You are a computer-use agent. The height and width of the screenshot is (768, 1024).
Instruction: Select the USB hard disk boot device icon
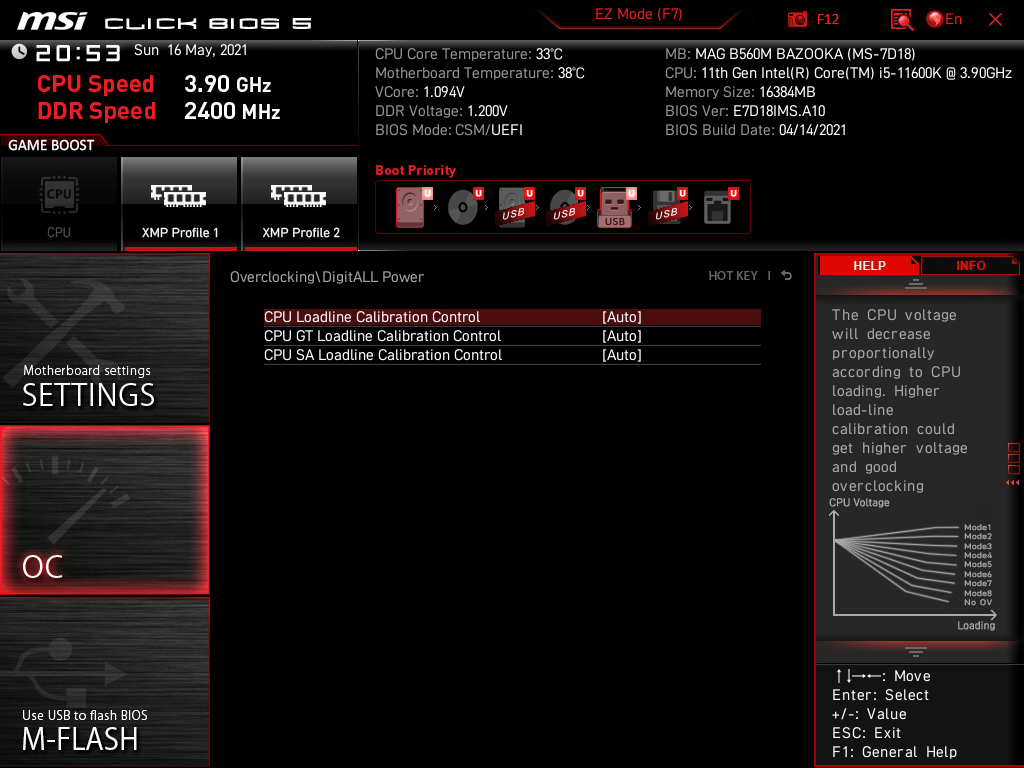(513, 206)
